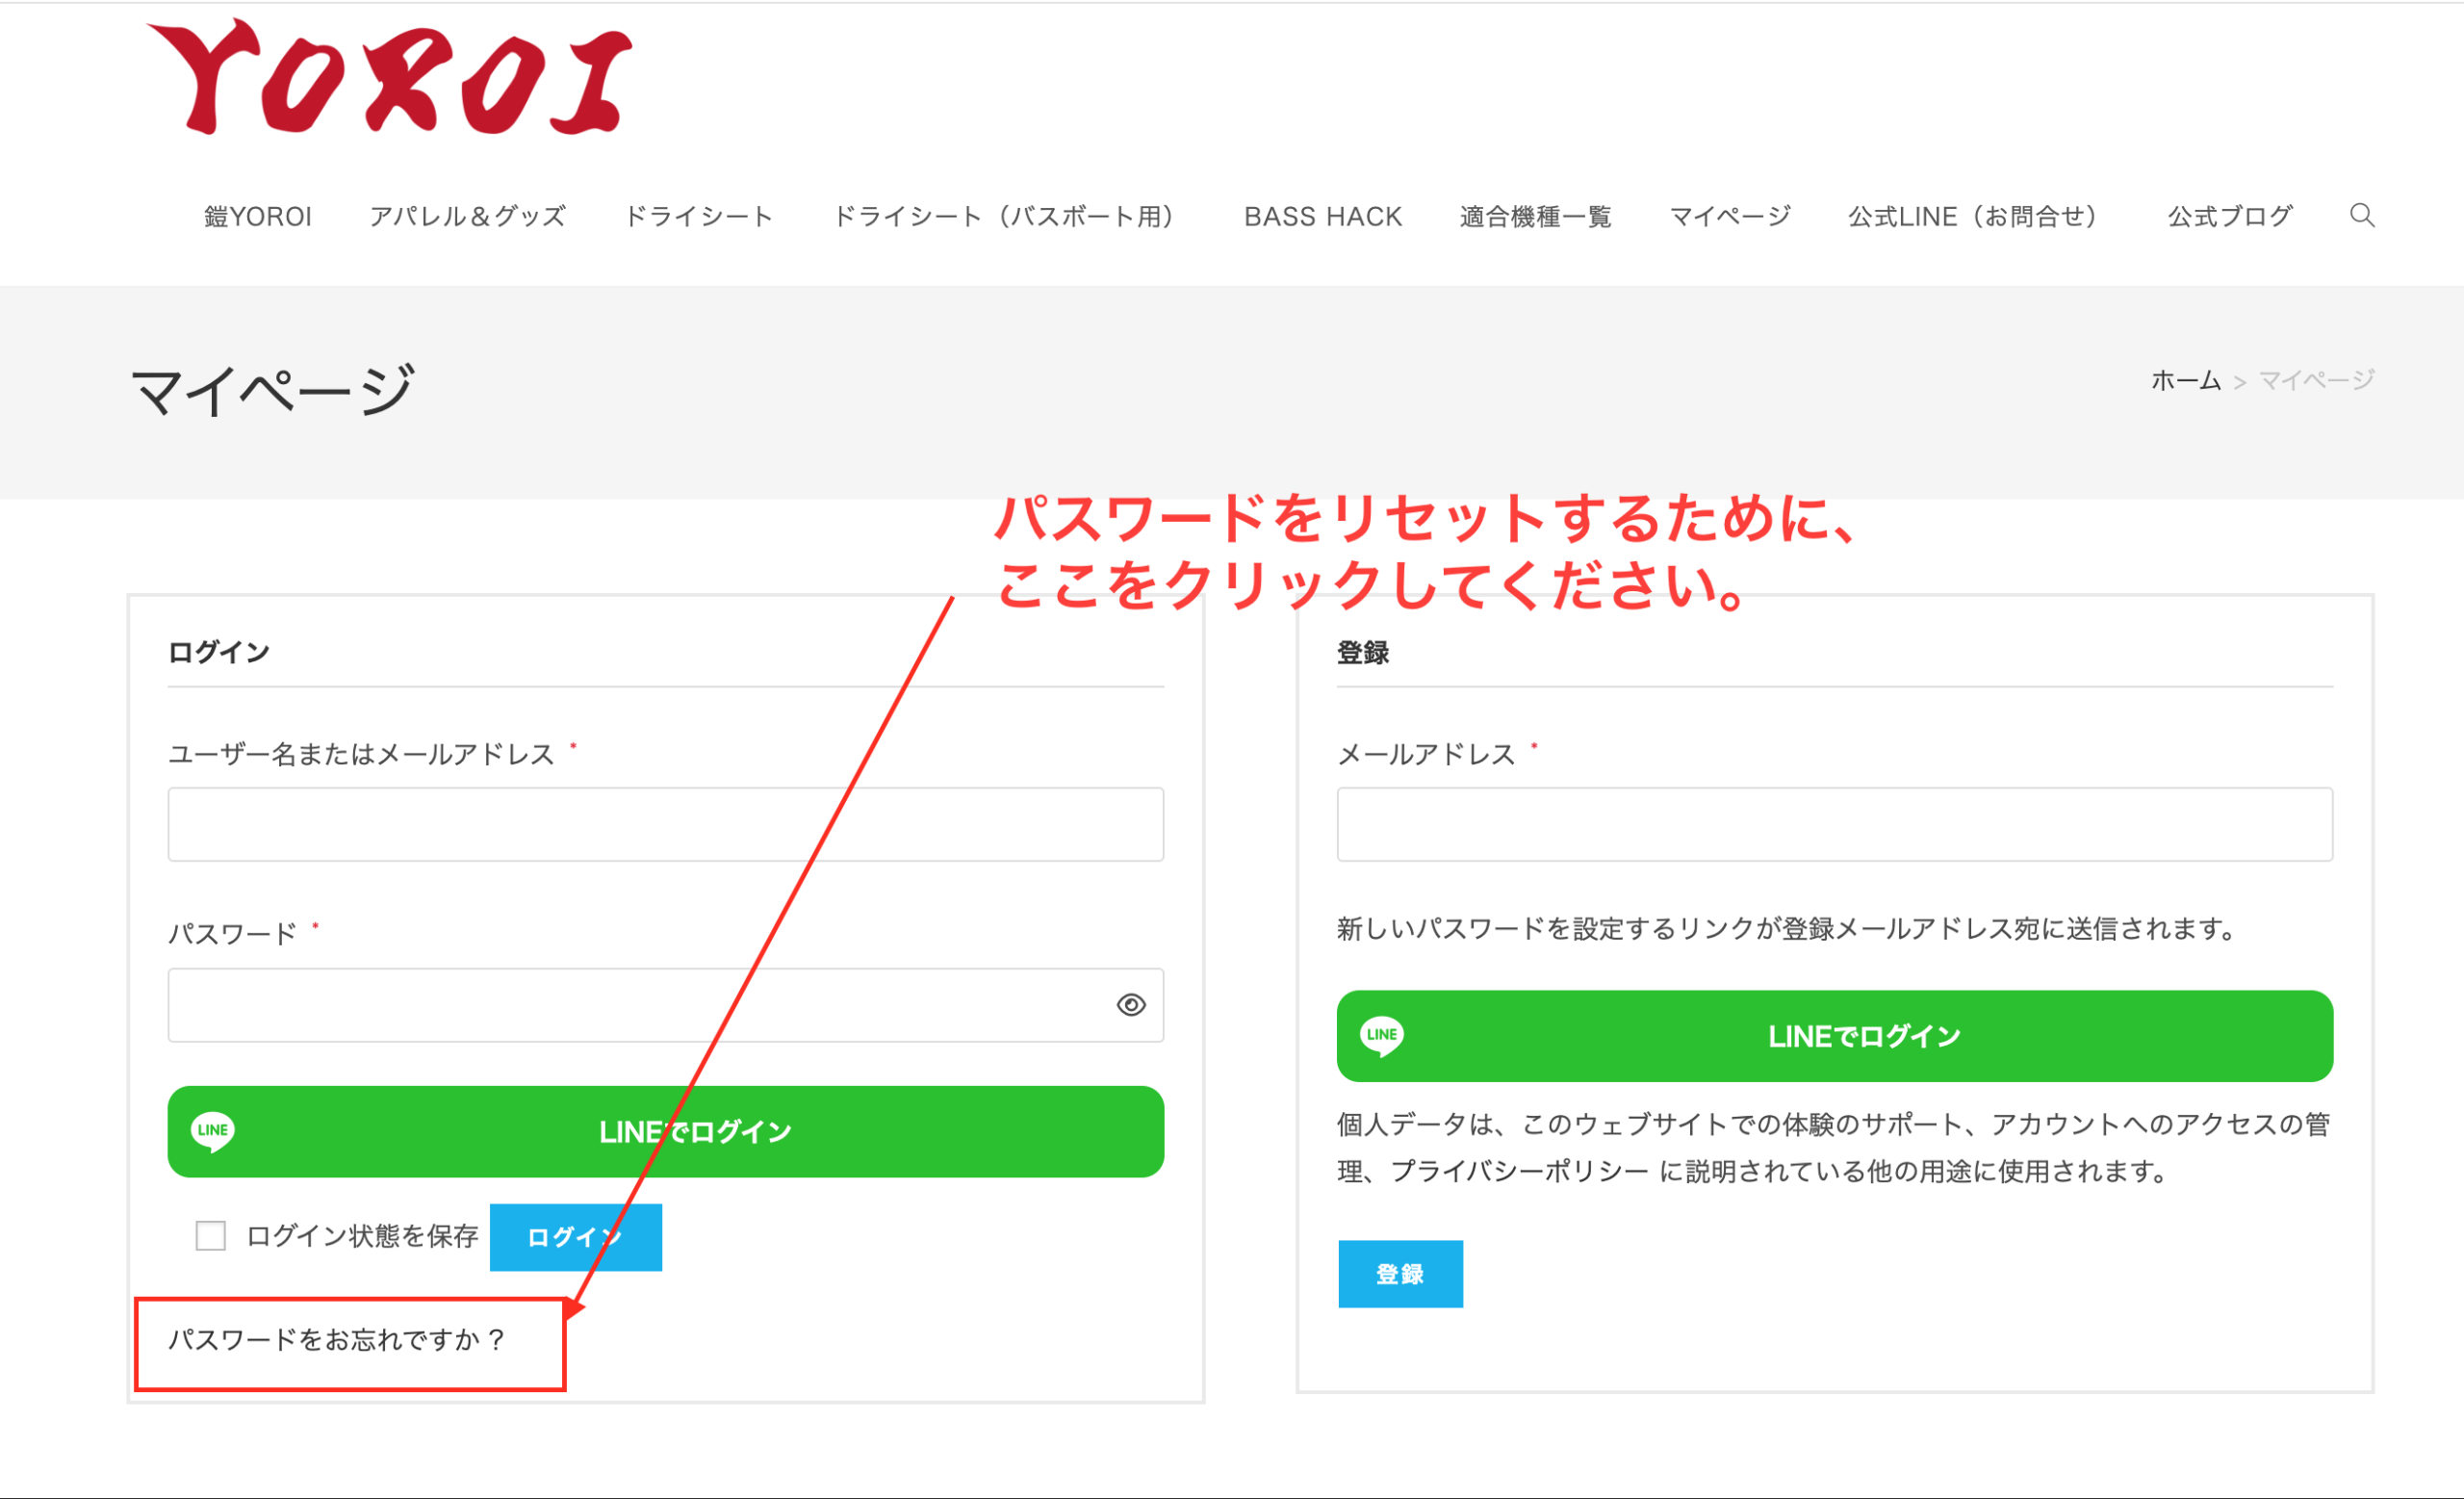
Task: Open 適合機種一覧 page
Action: 1535,217
